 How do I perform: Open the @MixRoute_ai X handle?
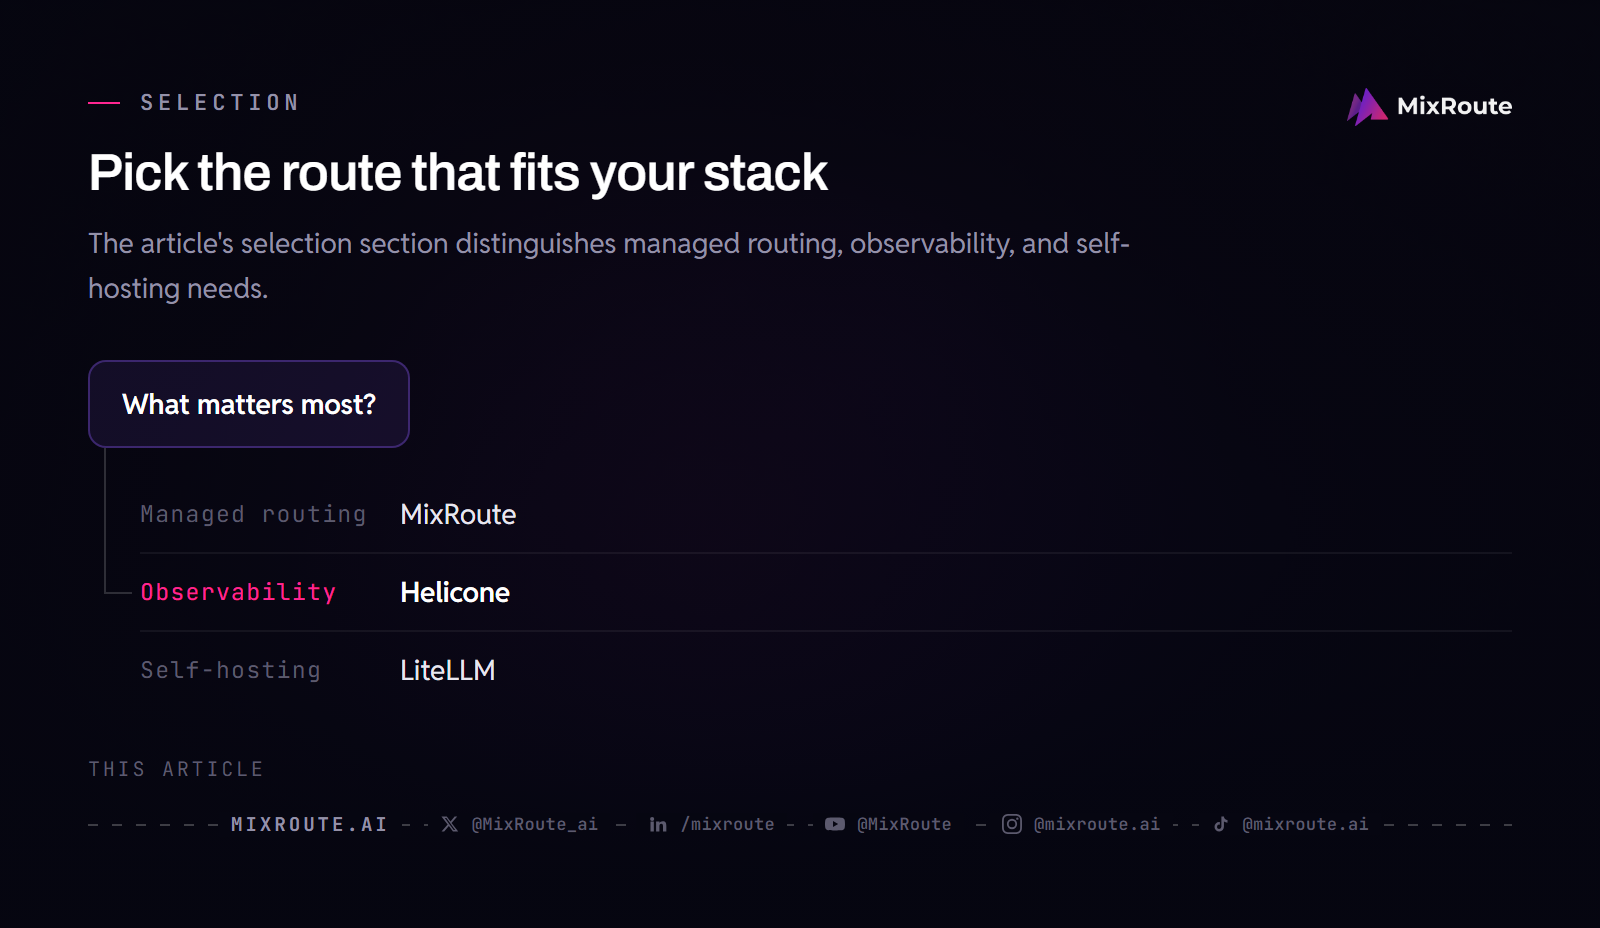click(x=534, y=824)
